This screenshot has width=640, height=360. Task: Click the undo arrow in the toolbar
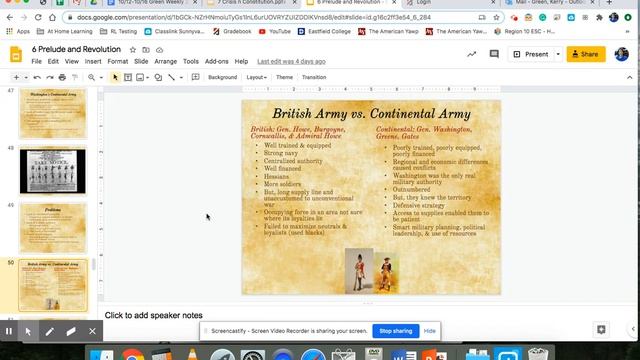pyautogui.click(x=37, y=77)
